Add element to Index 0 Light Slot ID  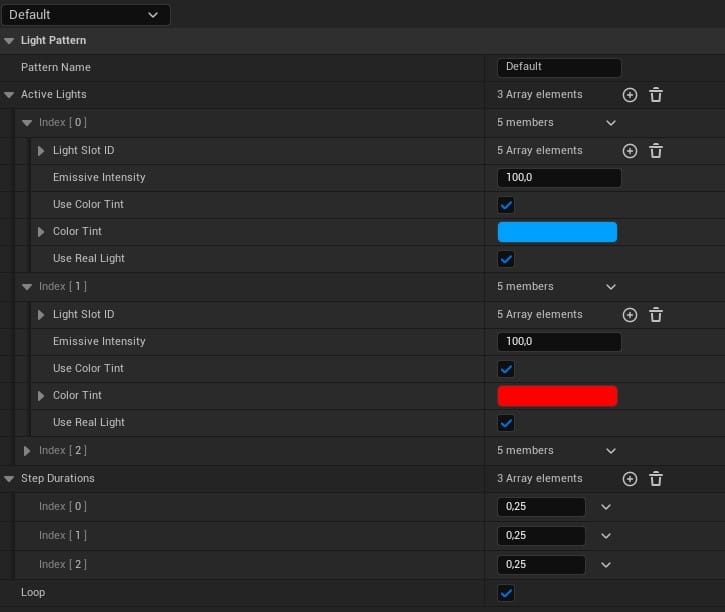coord(630,151)
